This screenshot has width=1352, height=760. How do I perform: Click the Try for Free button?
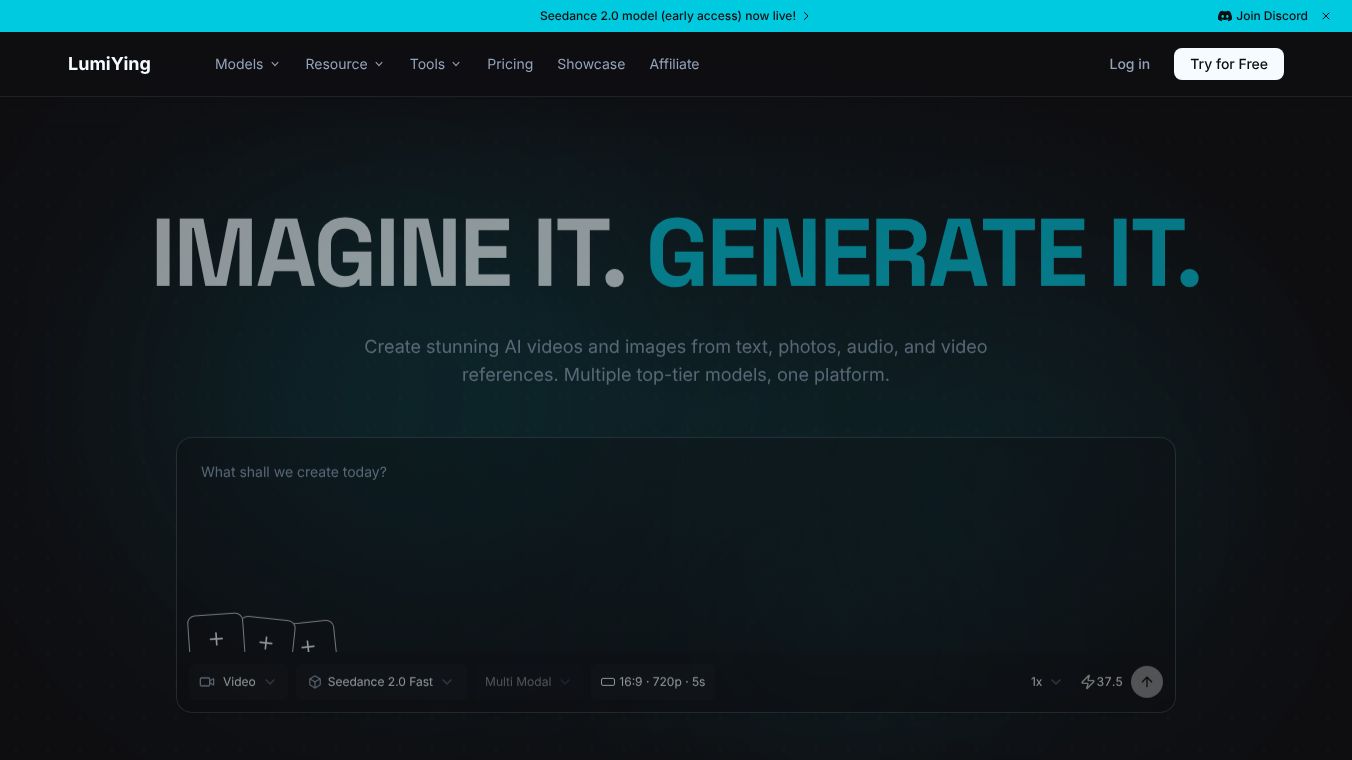point(1229,64)
